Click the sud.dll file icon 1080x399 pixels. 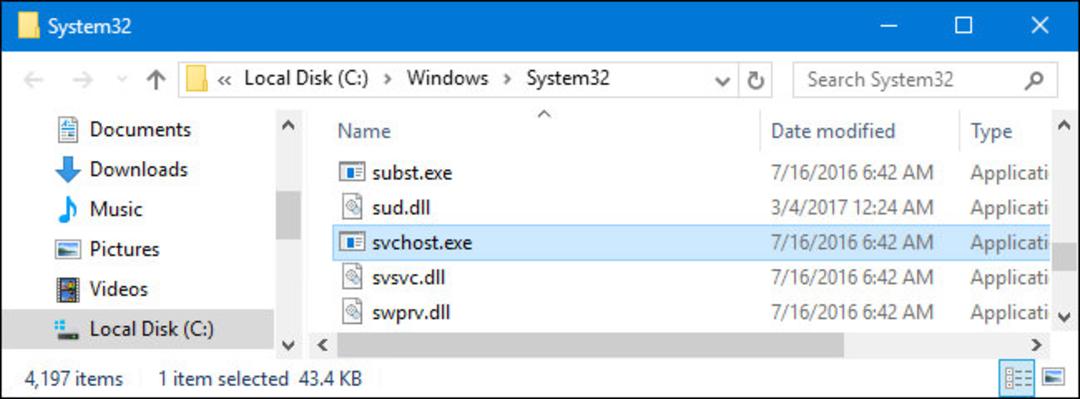coord(352,207)
